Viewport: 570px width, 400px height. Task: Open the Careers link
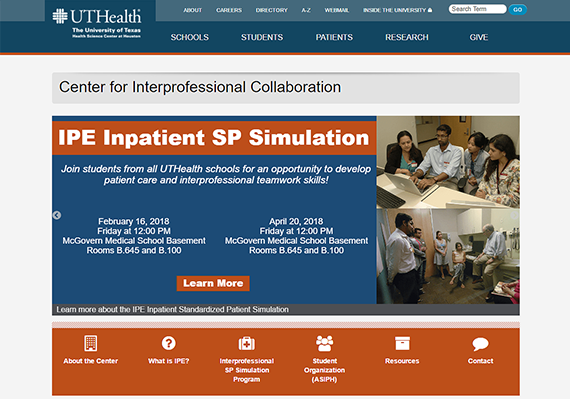coord(229,10)
